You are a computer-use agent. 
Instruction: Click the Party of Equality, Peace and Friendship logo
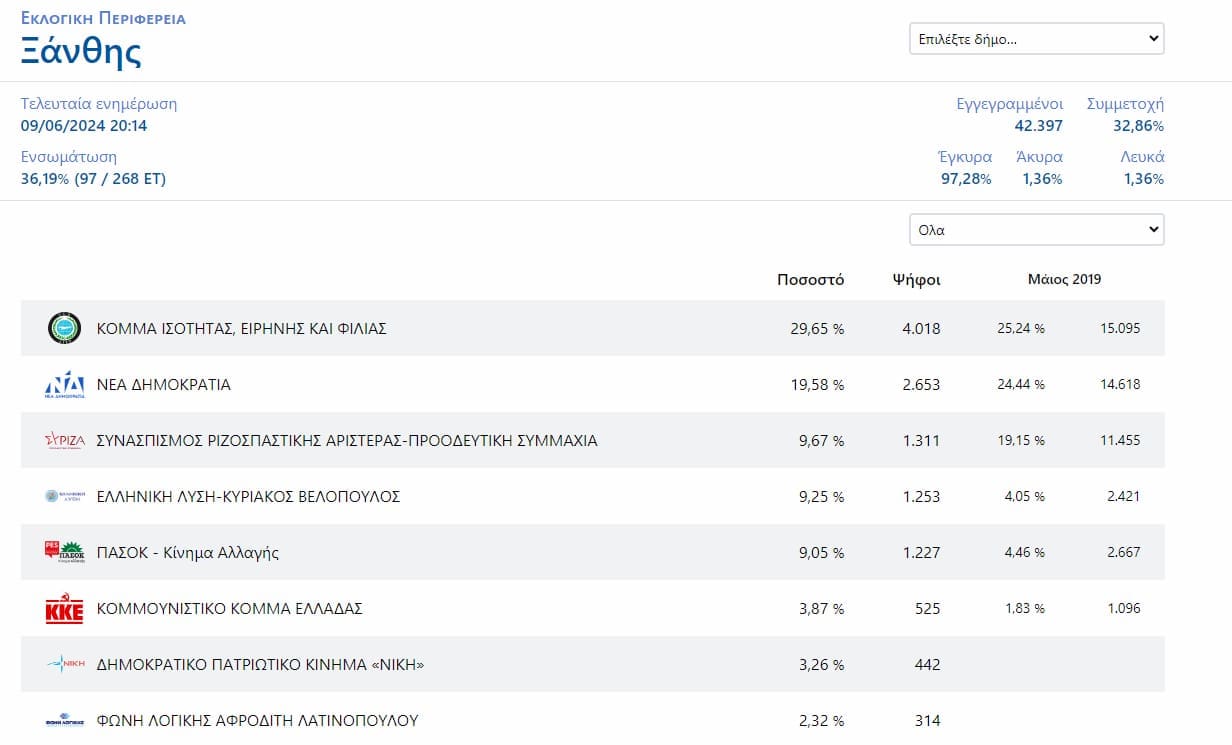coord(65,328)
